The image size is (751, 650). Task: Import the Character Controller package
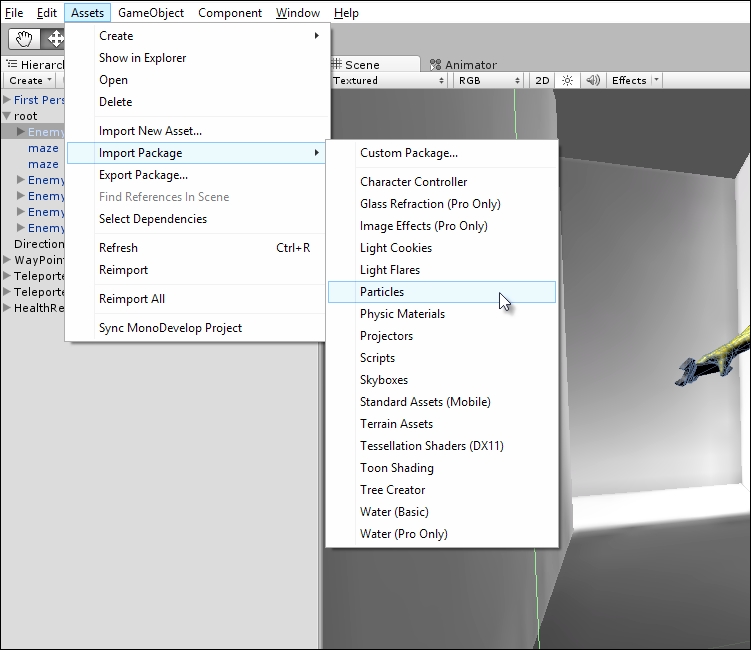[x=442, y=182]
